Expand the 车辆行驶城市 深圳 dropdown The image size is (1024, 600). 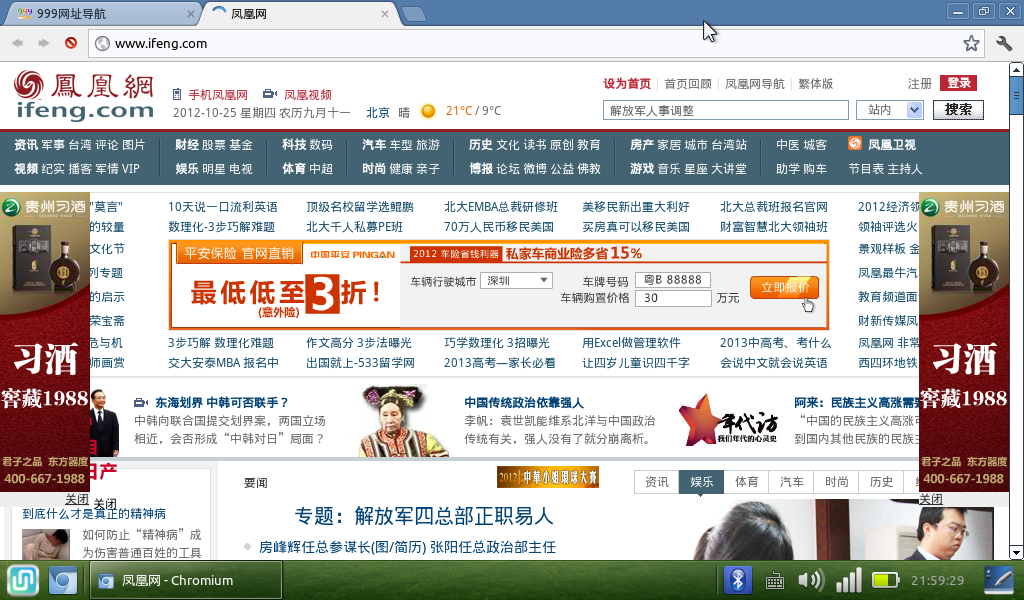point(517,280)
